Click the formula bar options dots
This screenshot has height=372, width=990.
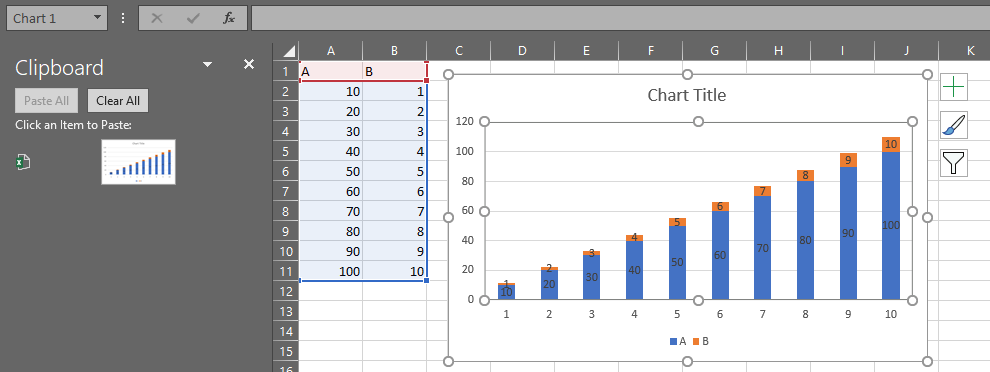tap(123, 18)
